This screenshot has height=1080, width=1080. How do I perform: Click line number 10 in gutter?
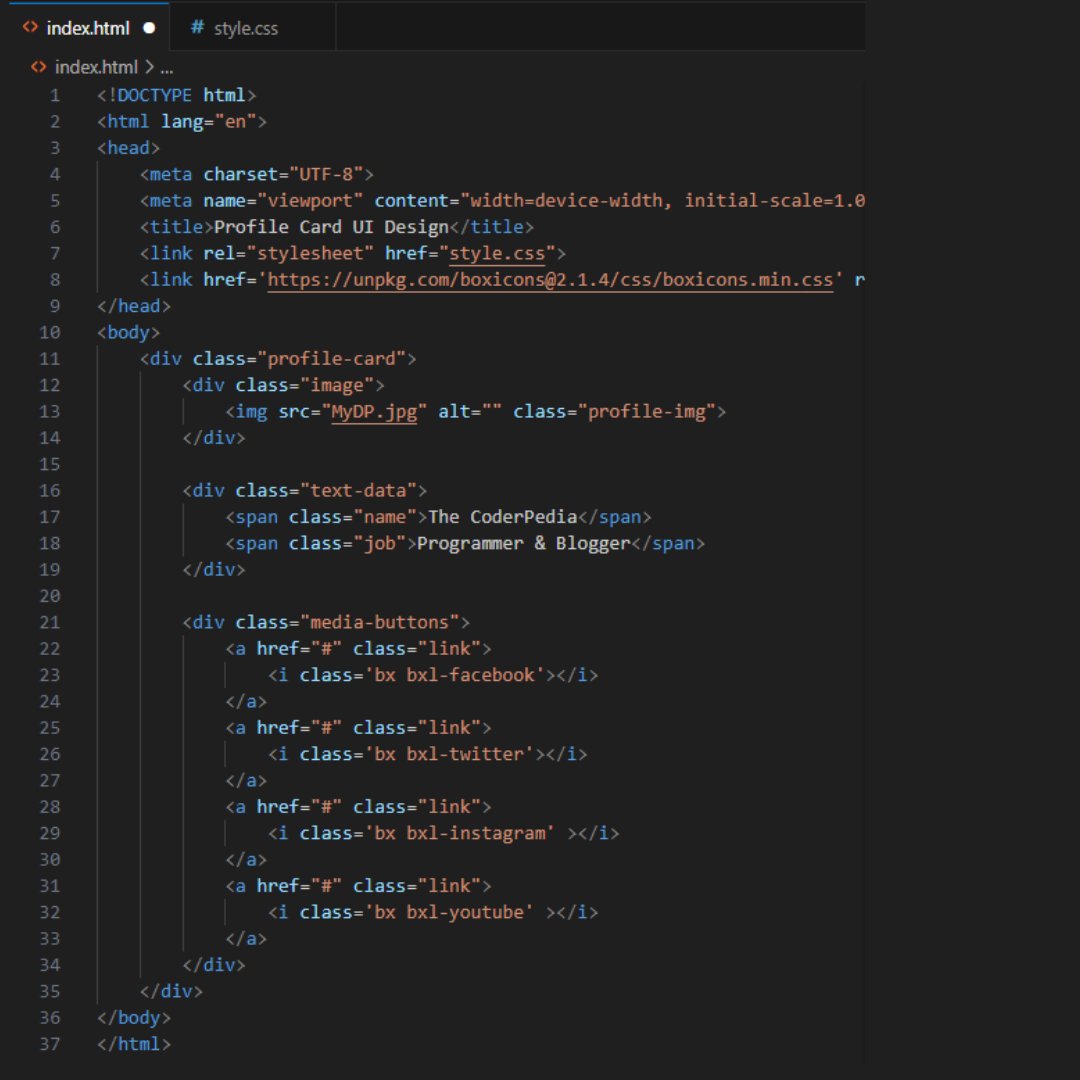coord(50,332)
